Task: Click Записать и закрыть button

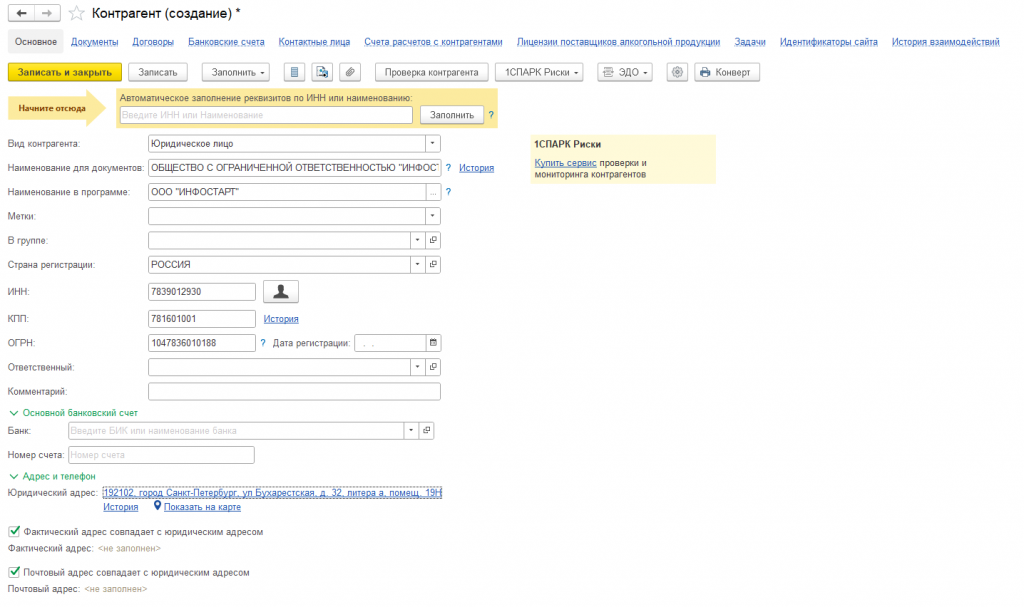Action: 65,73
